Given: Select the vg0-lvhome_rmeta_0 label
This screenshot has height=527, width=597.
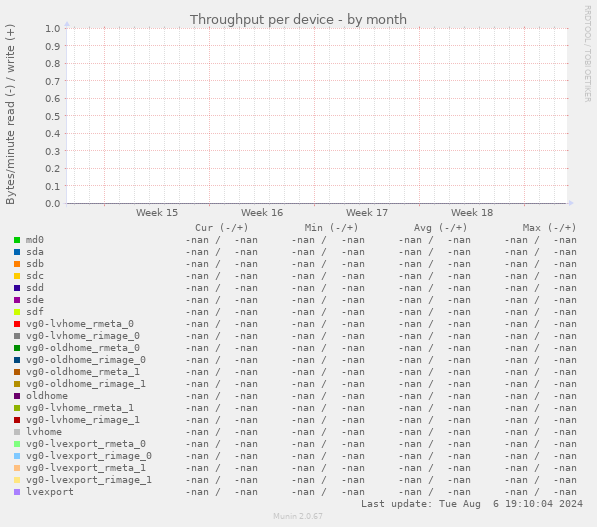Looking at the screenshot, I should [x=80, y=324].
